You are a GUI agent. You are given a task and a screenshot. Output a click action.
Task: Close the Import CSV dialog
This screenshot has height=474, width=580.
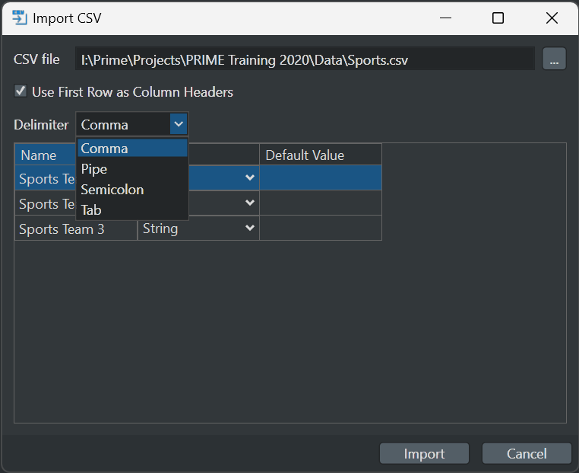click(x=552, y=18)
